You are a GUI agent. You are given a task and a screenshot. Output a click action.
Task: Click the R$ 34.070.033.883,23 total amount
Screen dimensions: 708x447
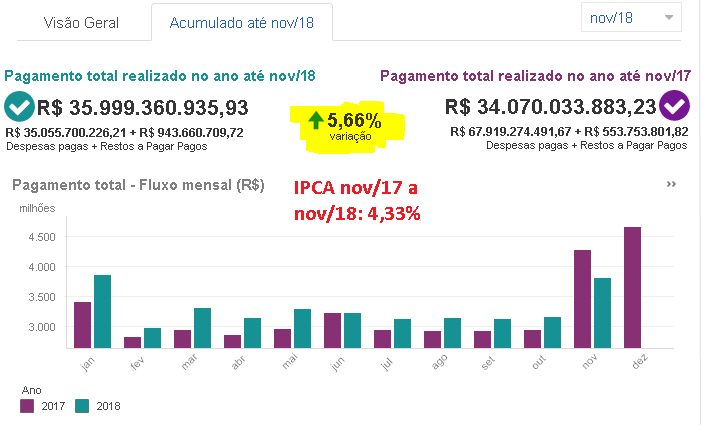click(551, 107)
